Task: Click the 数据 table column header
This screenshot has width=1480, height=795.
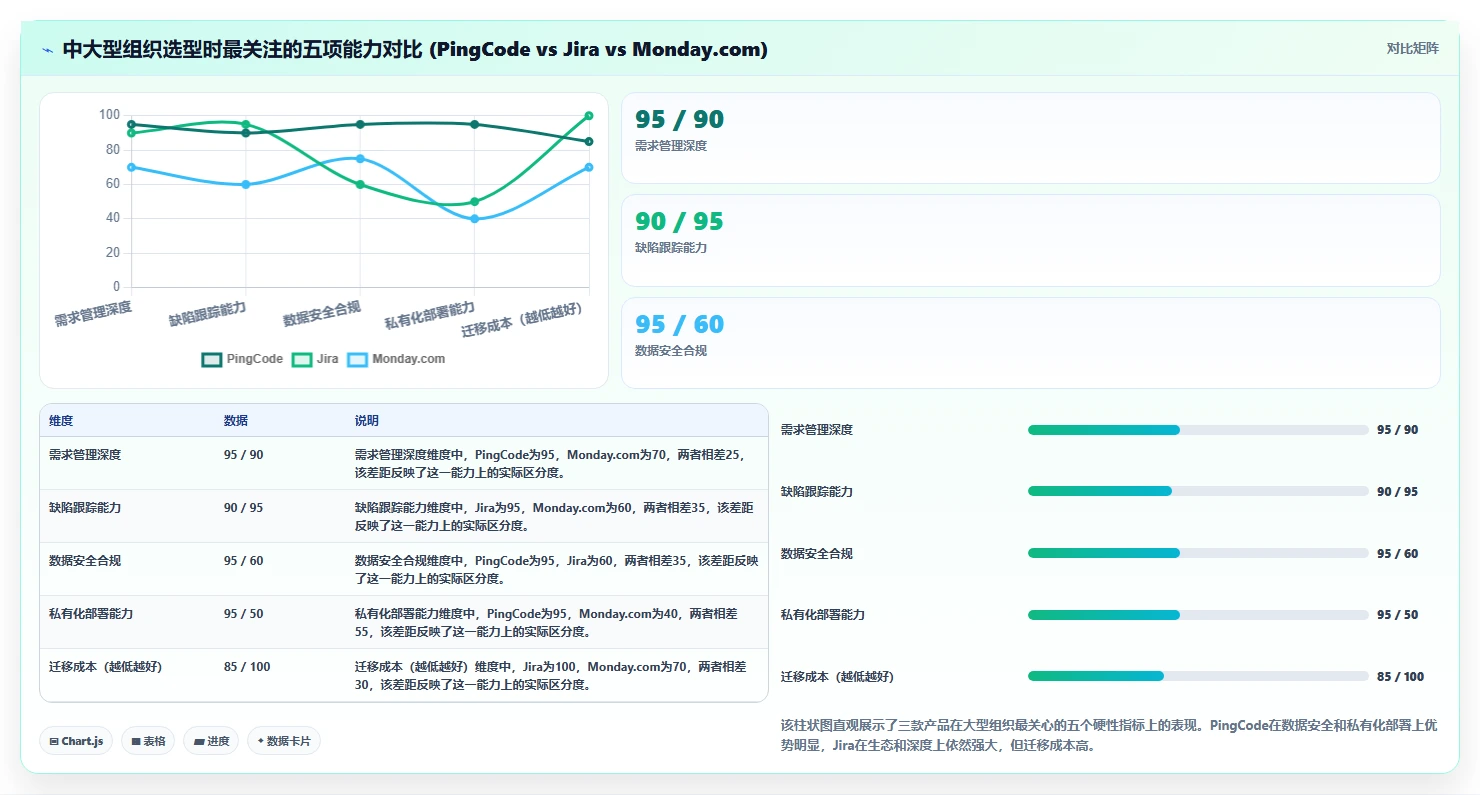Action: (x=236, y=421)
